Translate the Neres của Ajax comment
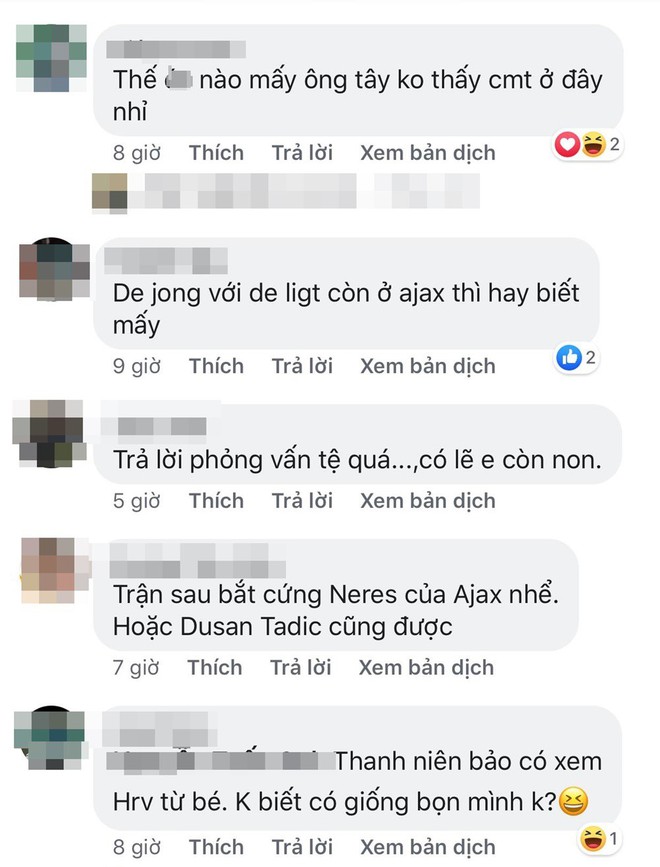The height and width of the screenshot is (867, 660). pos(426,667)
